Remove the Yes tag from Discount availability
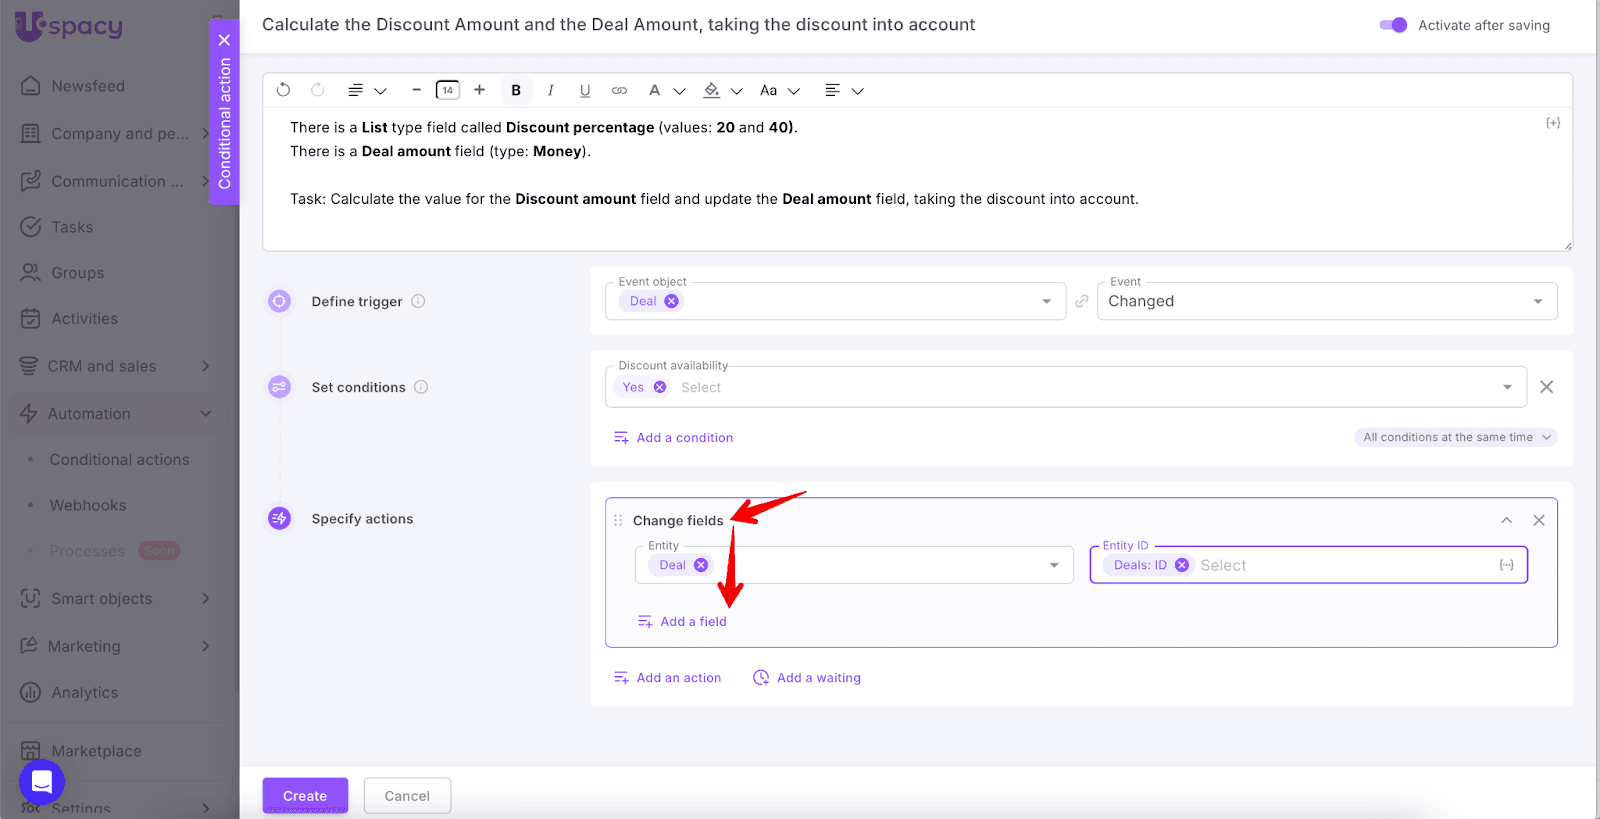The height and width of the screenshot is (819, 1600). click(x=660, y=387)
